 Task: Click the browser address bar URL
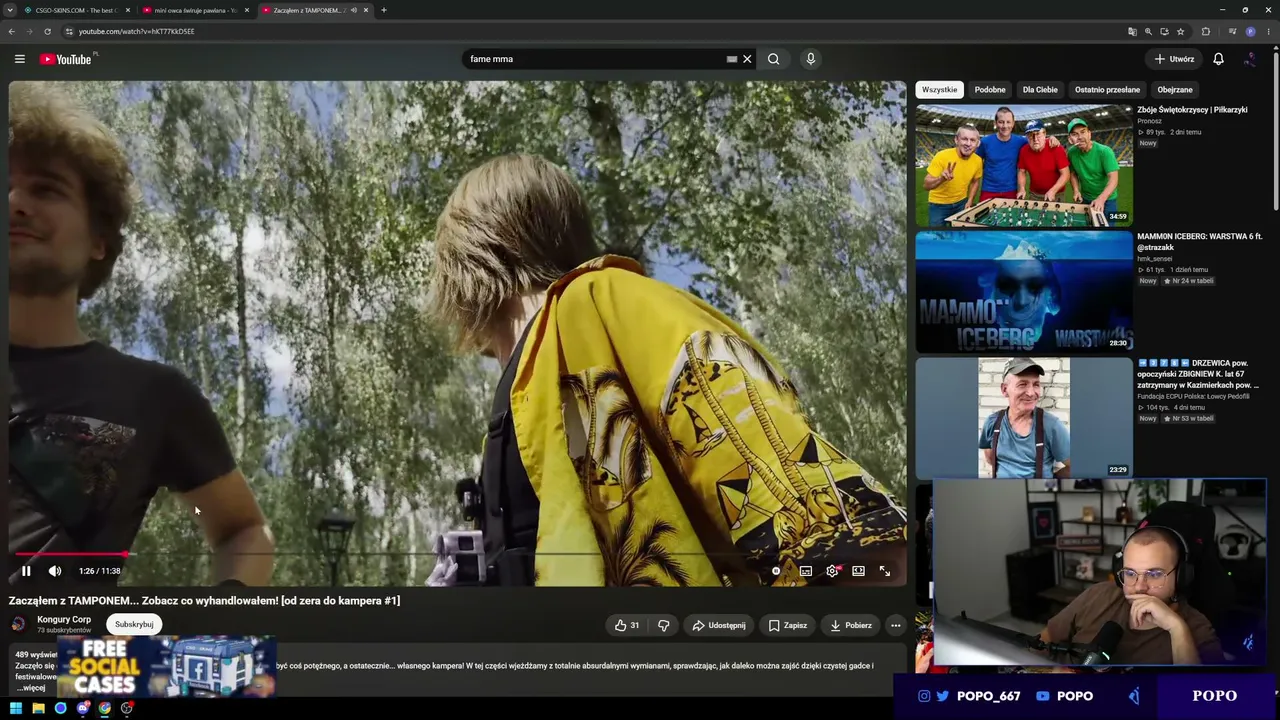coord(137,31)
